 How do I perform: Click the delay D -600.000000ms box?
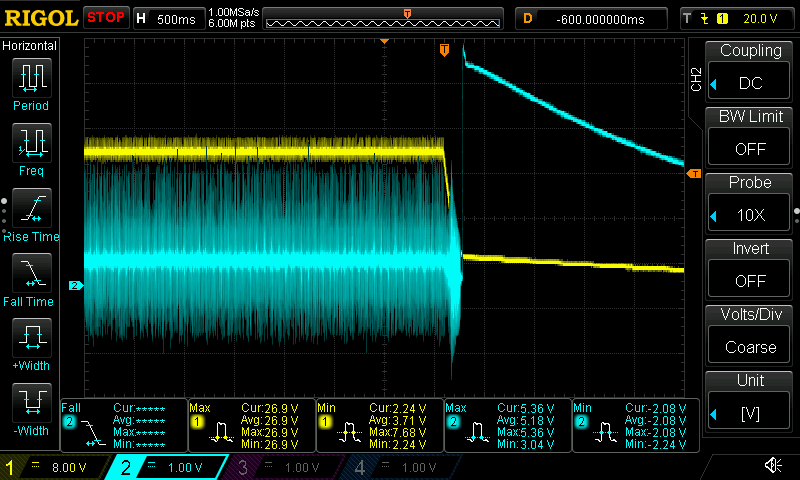(591, 19)
